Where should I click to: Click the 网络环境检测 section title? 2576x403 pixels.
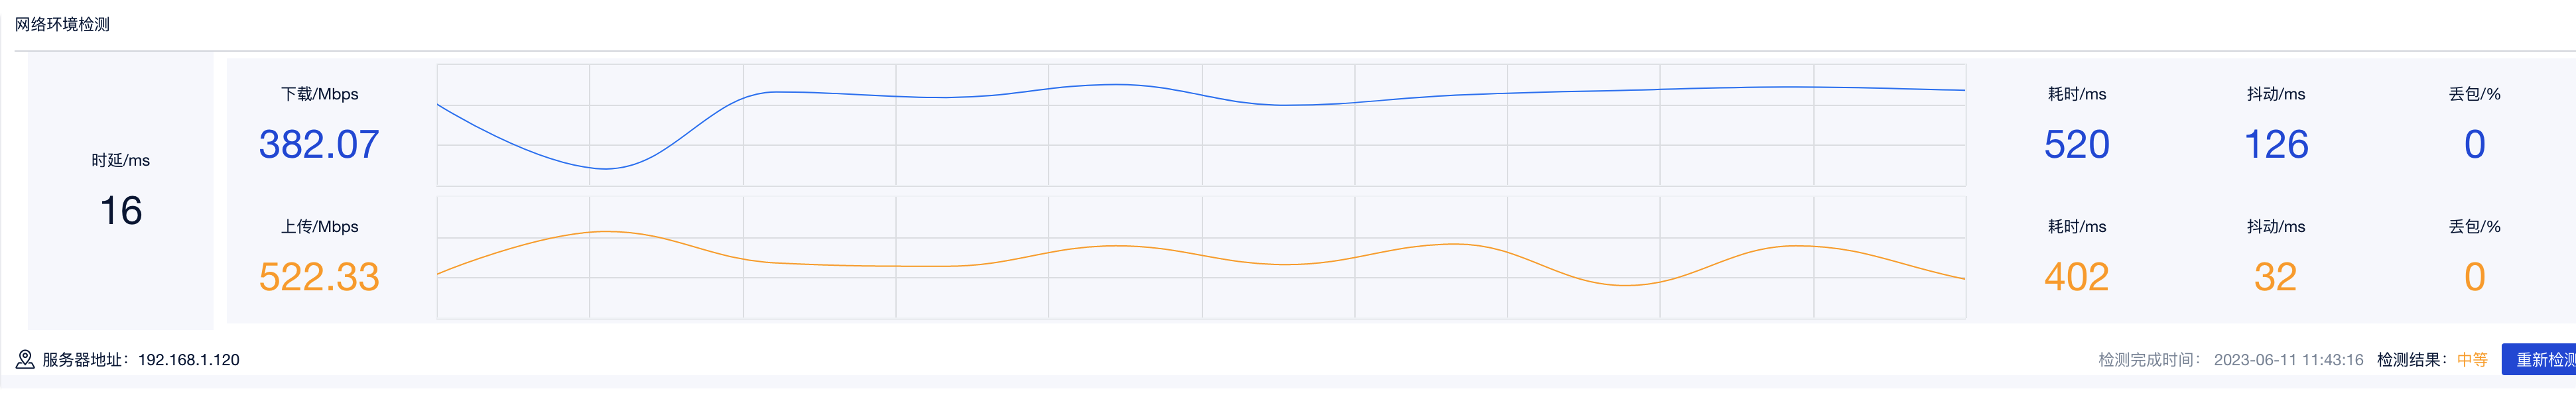[x=62, y=24]
